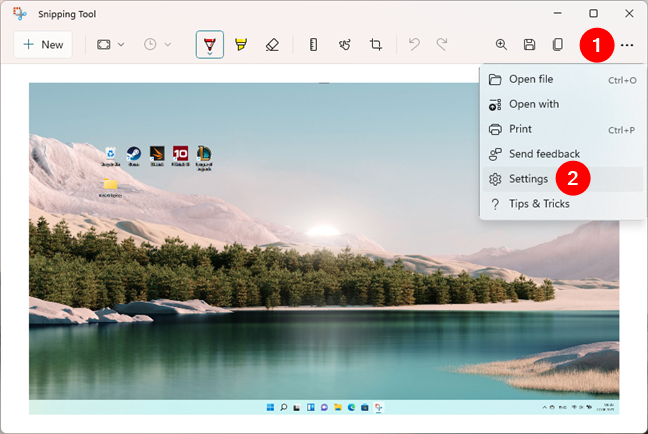Save the snip with floppy icon
This screenshot has height=434, width=648.
coord(530,45)
